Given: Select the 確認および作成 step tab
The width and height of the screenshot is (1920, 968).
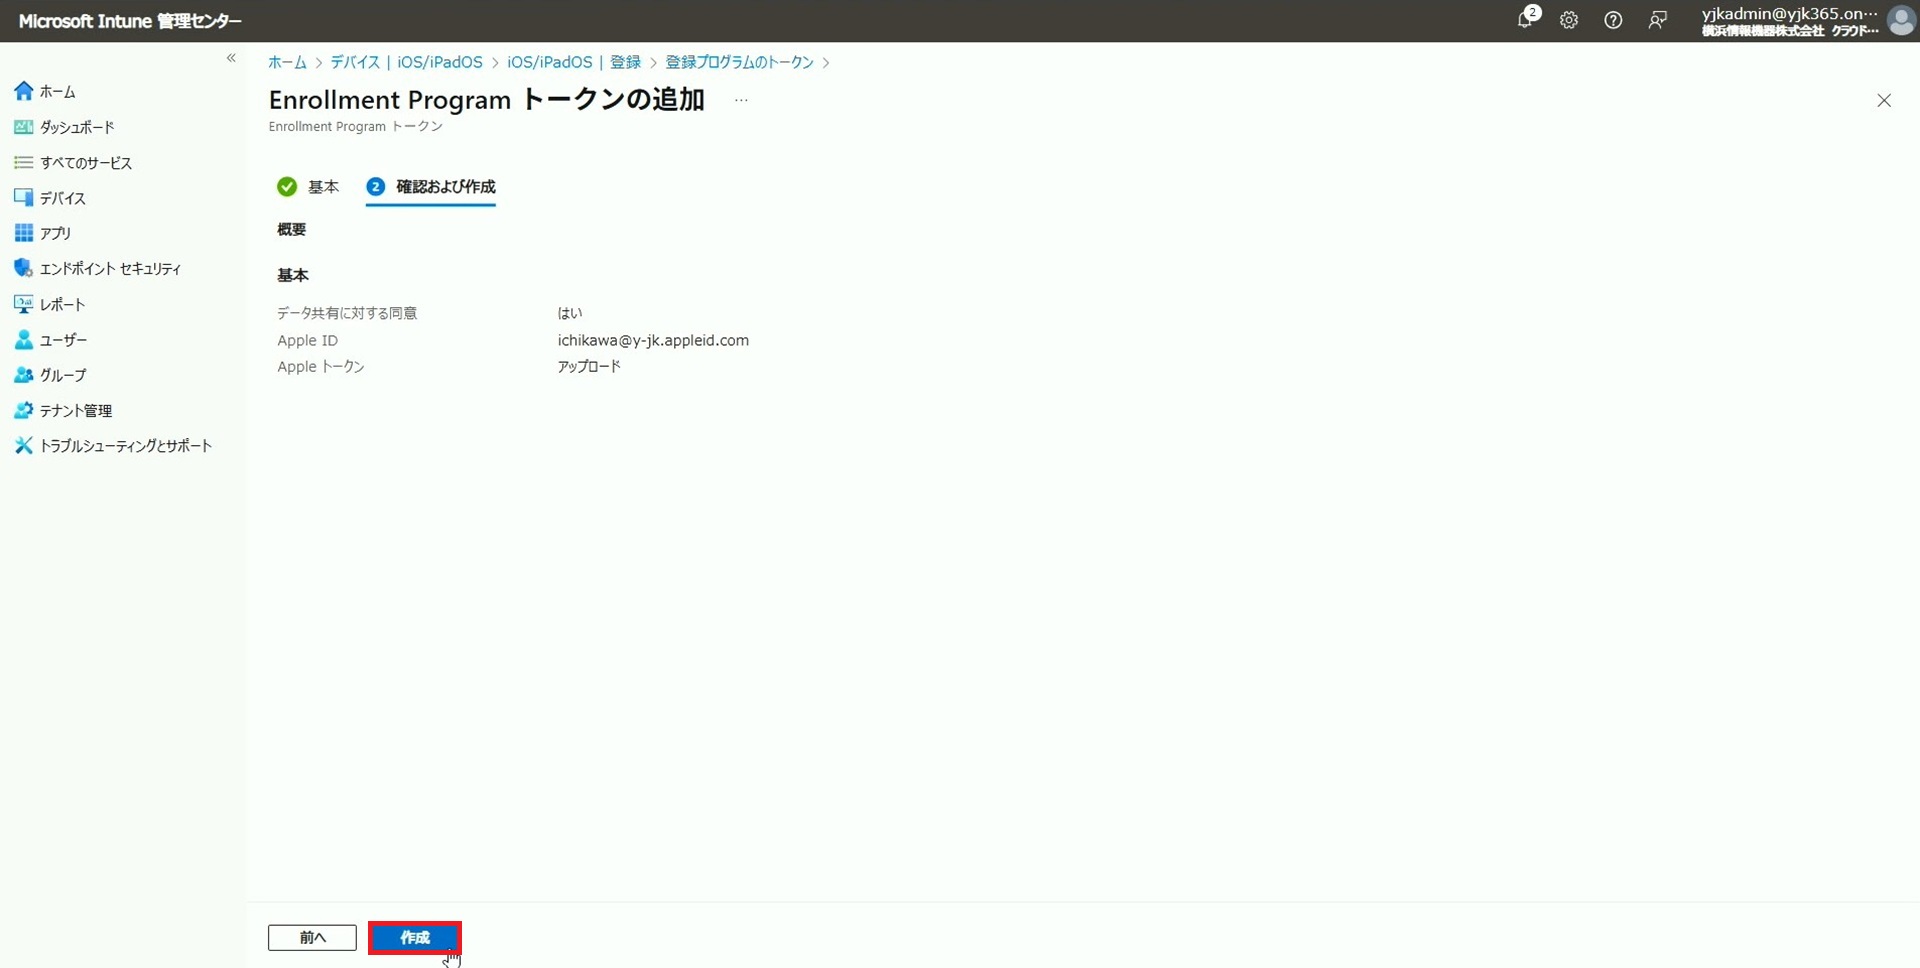Looking at the screenshot, I should 431,187.
